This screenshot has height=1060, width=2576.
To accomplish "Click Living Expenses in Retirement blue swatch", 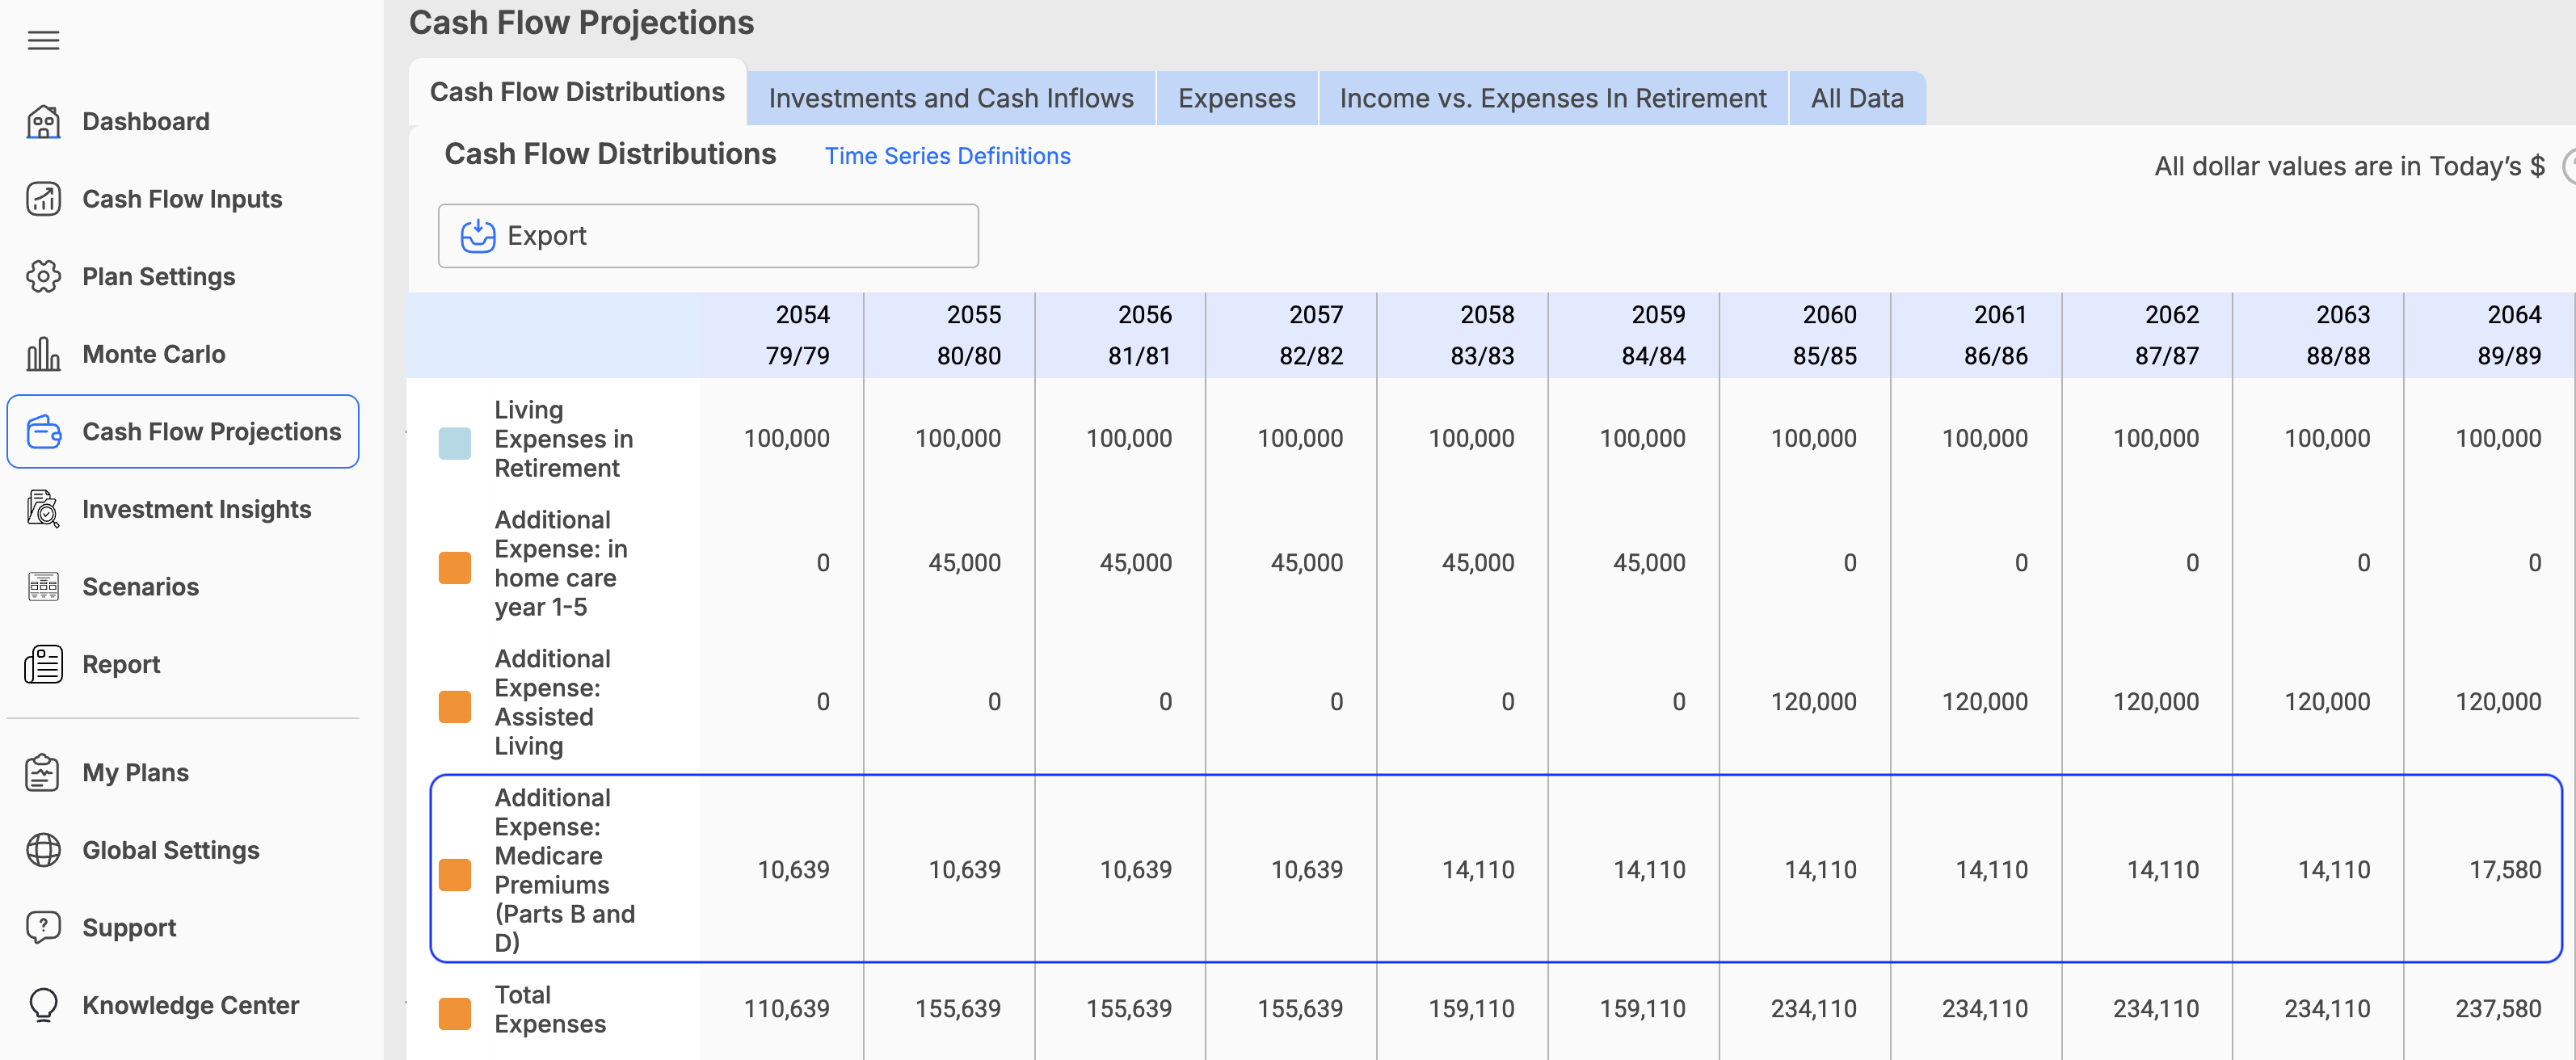I will (455, 443).
